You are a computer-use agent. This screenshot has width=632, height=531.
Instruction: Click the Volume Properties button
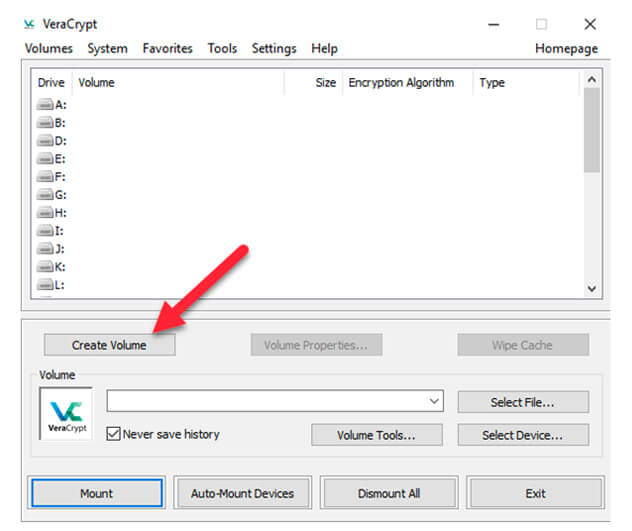pyautogui.click(x=316, y=345)
